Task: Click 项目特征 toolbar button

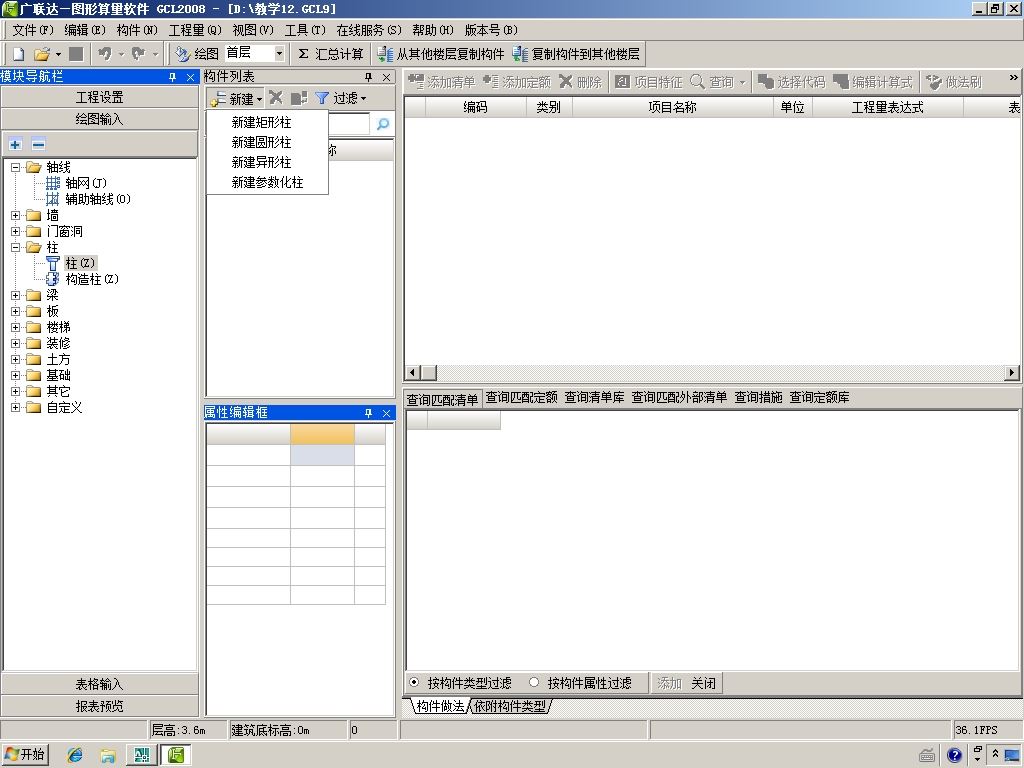Action: [x=648, y=82]
